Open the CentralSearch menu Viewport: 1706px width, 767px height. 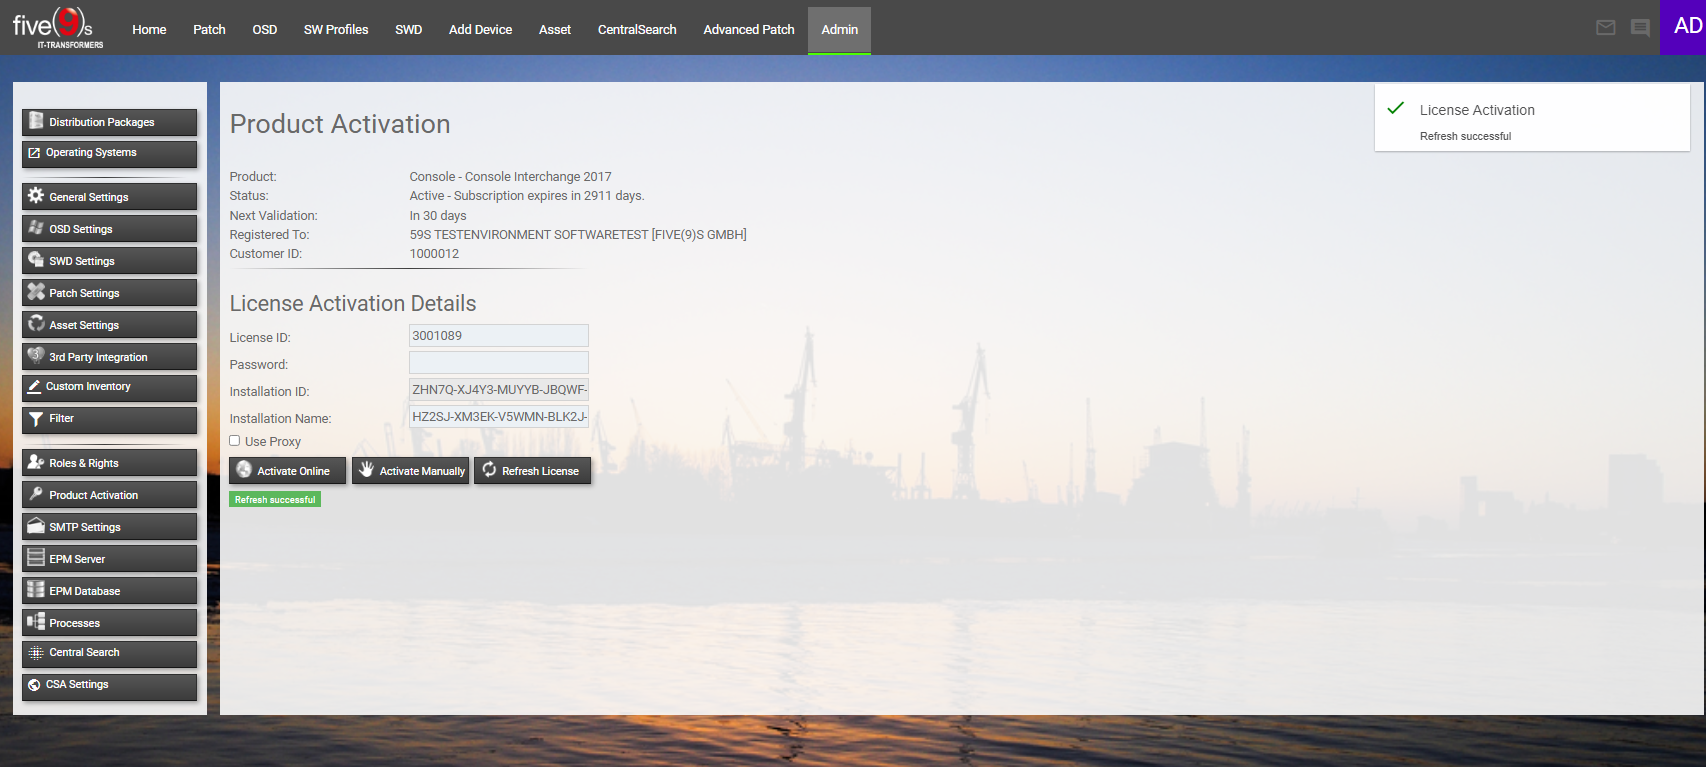pyautogui.click(x=637, y=29)
